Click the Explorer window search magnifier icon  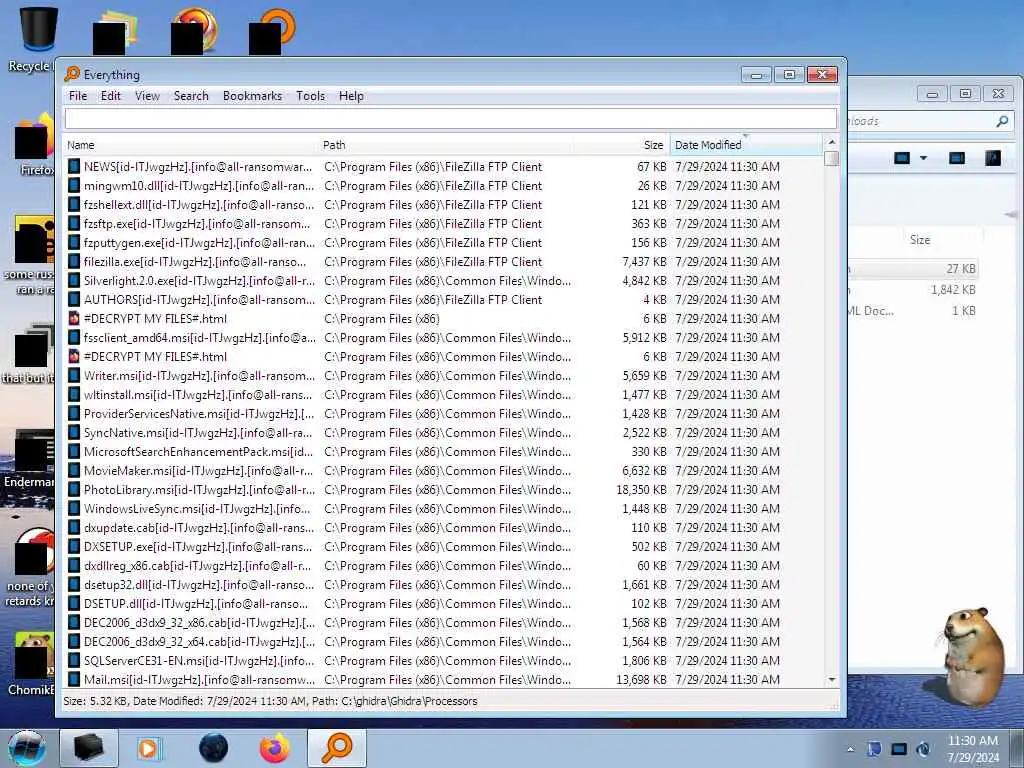1002,121
